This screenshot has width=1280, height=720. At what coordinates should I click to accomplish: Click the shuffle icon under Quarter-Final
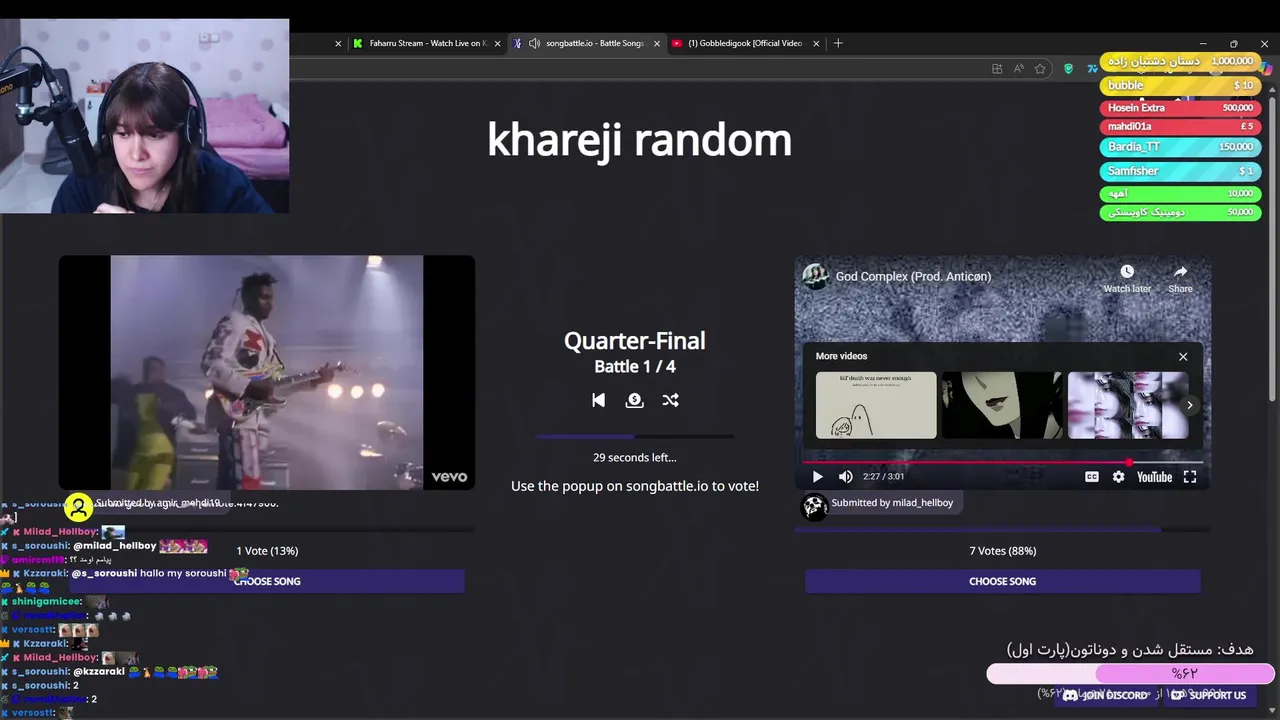click(x=670, y=400)
